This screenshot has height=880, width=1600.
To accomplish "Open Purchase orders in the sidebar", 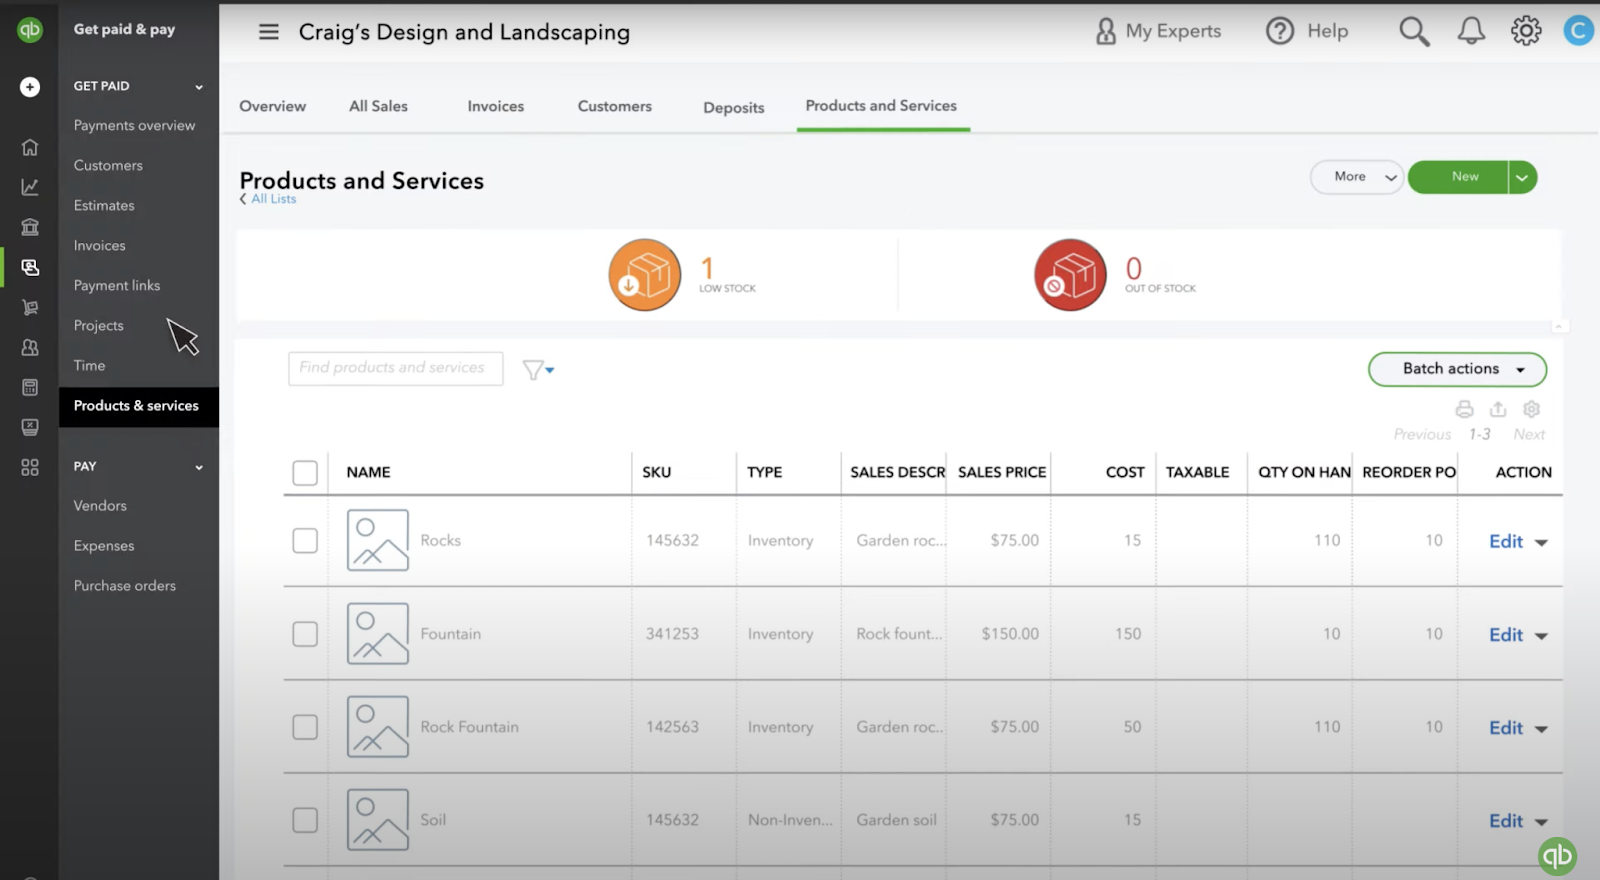I will pos(125,586).
